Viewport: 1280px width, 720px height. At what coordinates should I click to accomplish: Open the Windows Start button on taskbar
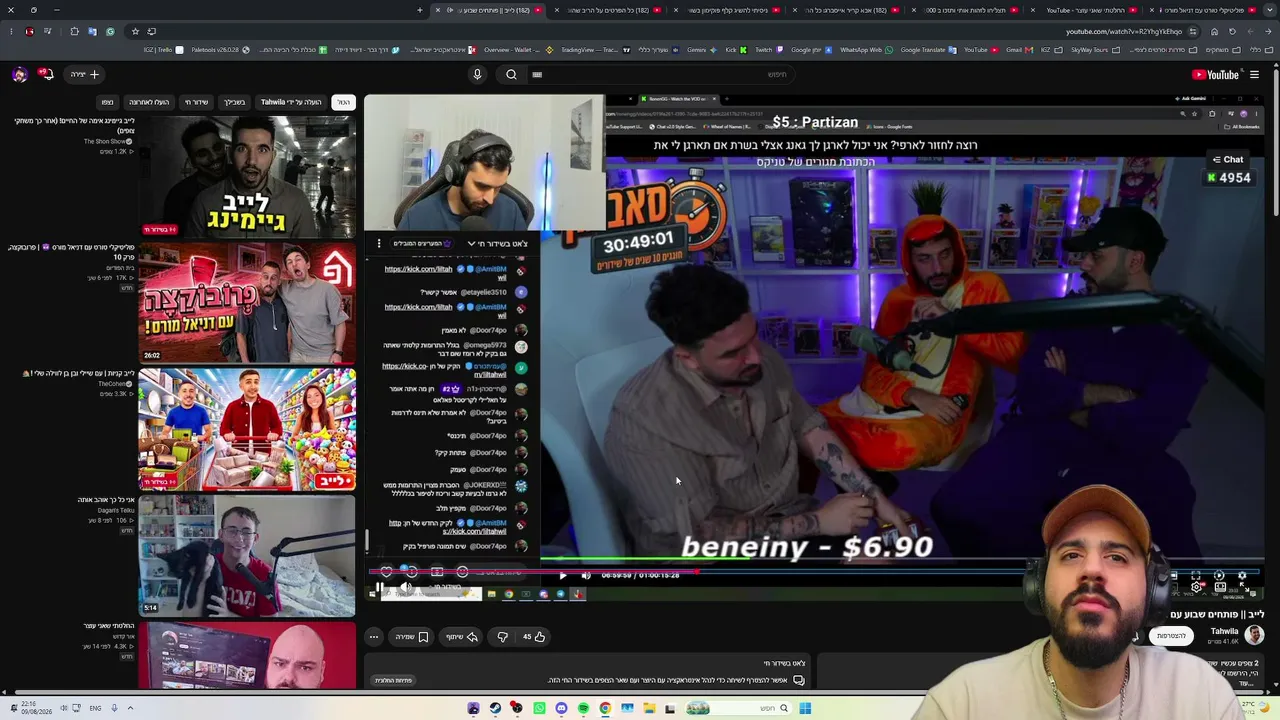pyautogui.click(x=805, y=708)
